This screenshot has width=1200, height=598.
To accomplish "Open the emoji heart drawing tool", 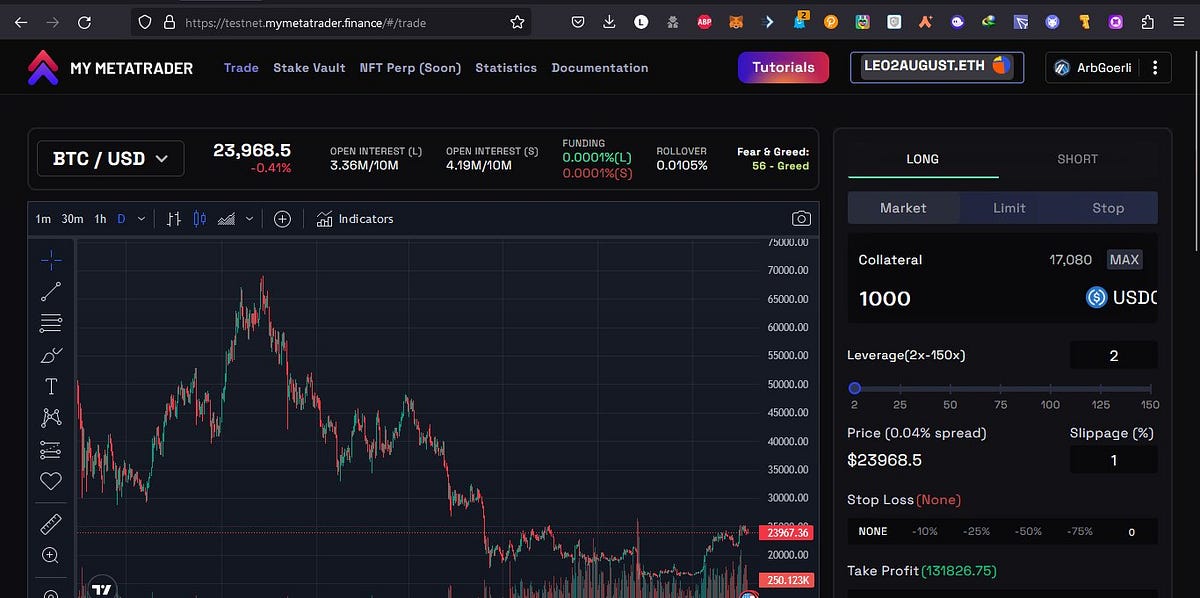I will 51,481.
